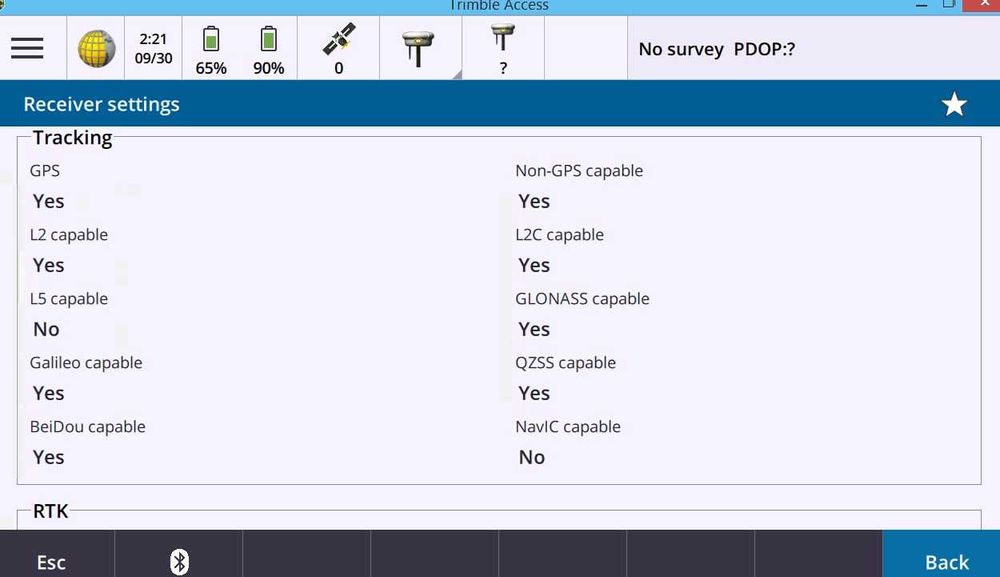This screenshot has height=577, width=1000.
Task: Select the Non-GPS capable value
Action: pos(534,201)
